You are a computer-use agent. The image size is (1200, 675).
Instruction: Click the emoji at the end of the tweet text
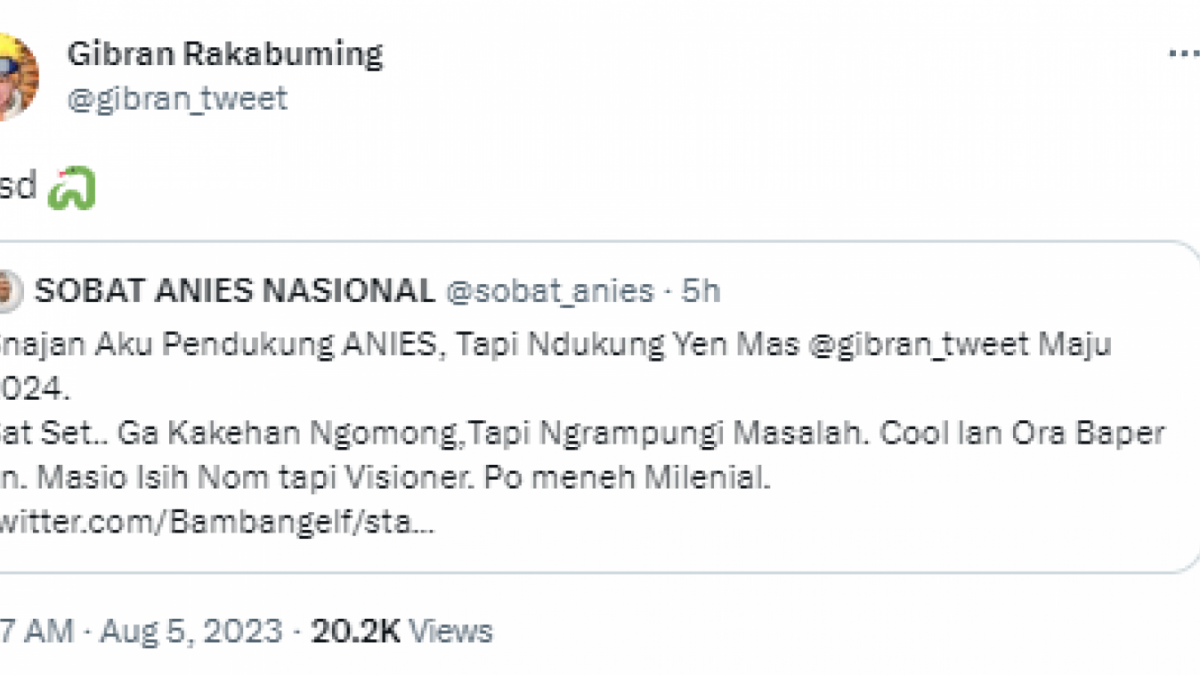[x=72, y=185]
